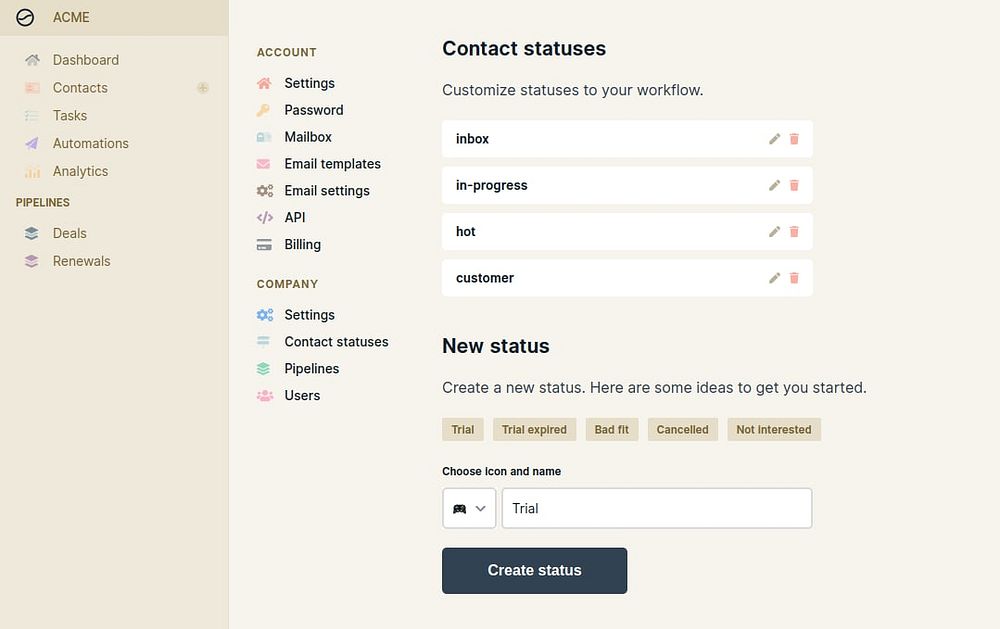Click edit pencil for customer status
This screenshot has height=629, width=1000.
[x=774, y=278]
